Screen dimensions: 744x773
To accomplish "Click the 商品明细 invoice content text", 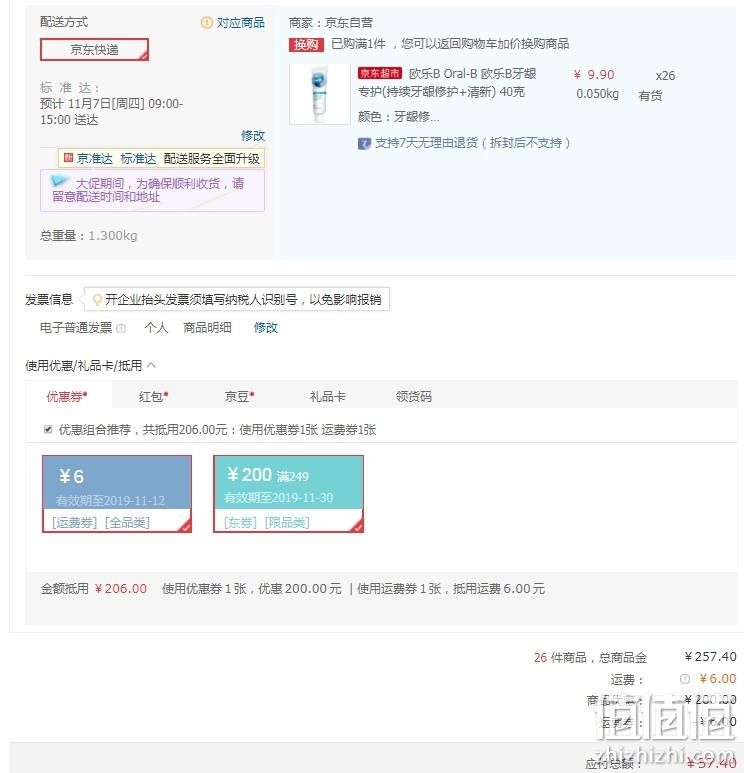I will click(207, 328).
